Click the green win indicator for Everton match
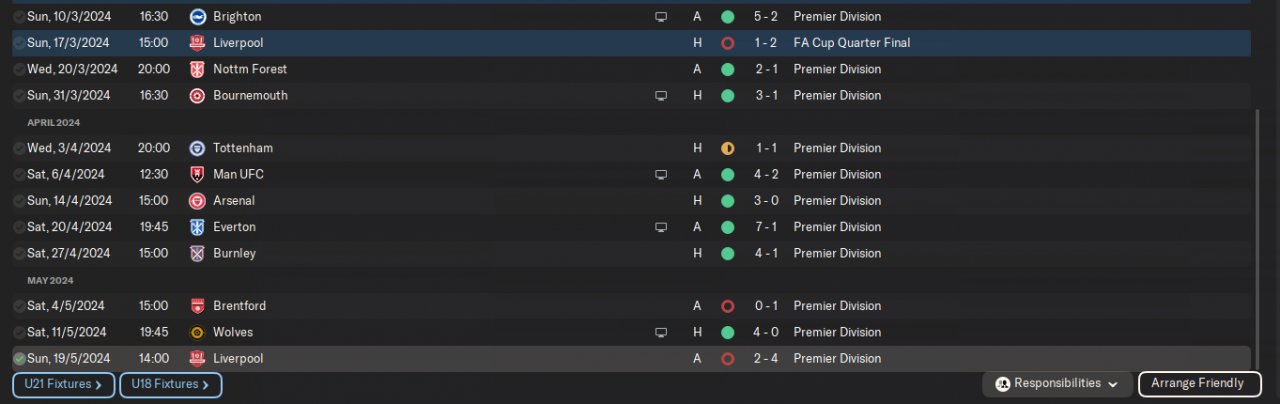Image resolution: width=1280 pixels, height=404 pixels. point(727,227)
